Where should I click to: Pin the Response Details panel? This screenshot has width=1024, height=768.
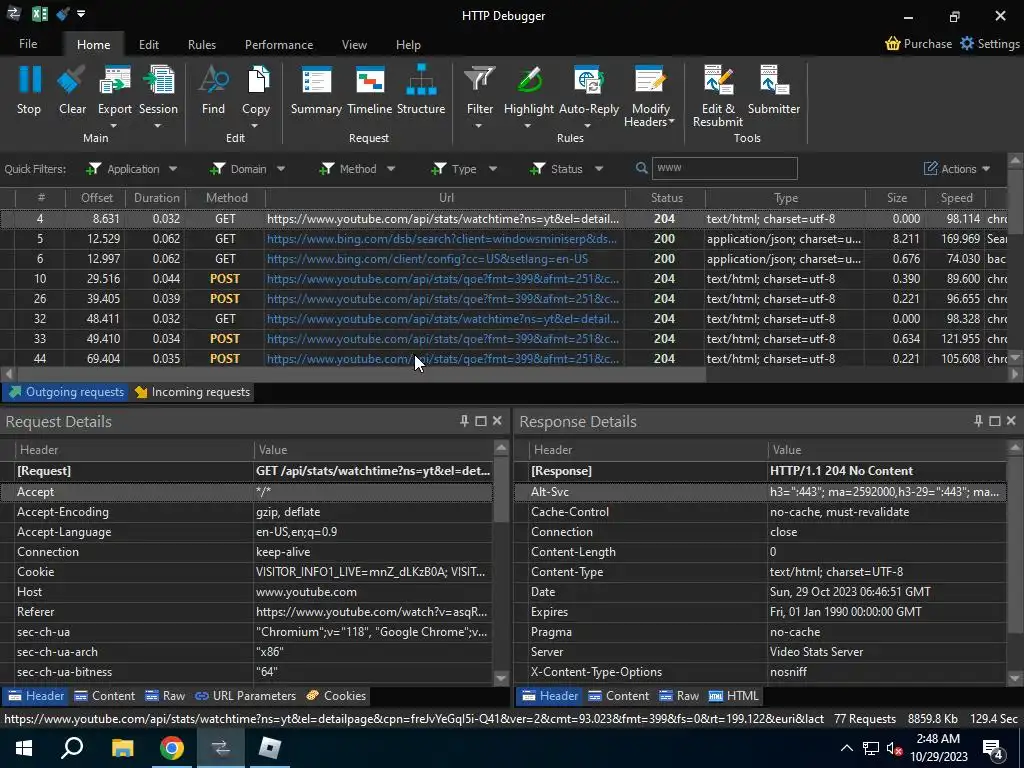pos(978,421)
